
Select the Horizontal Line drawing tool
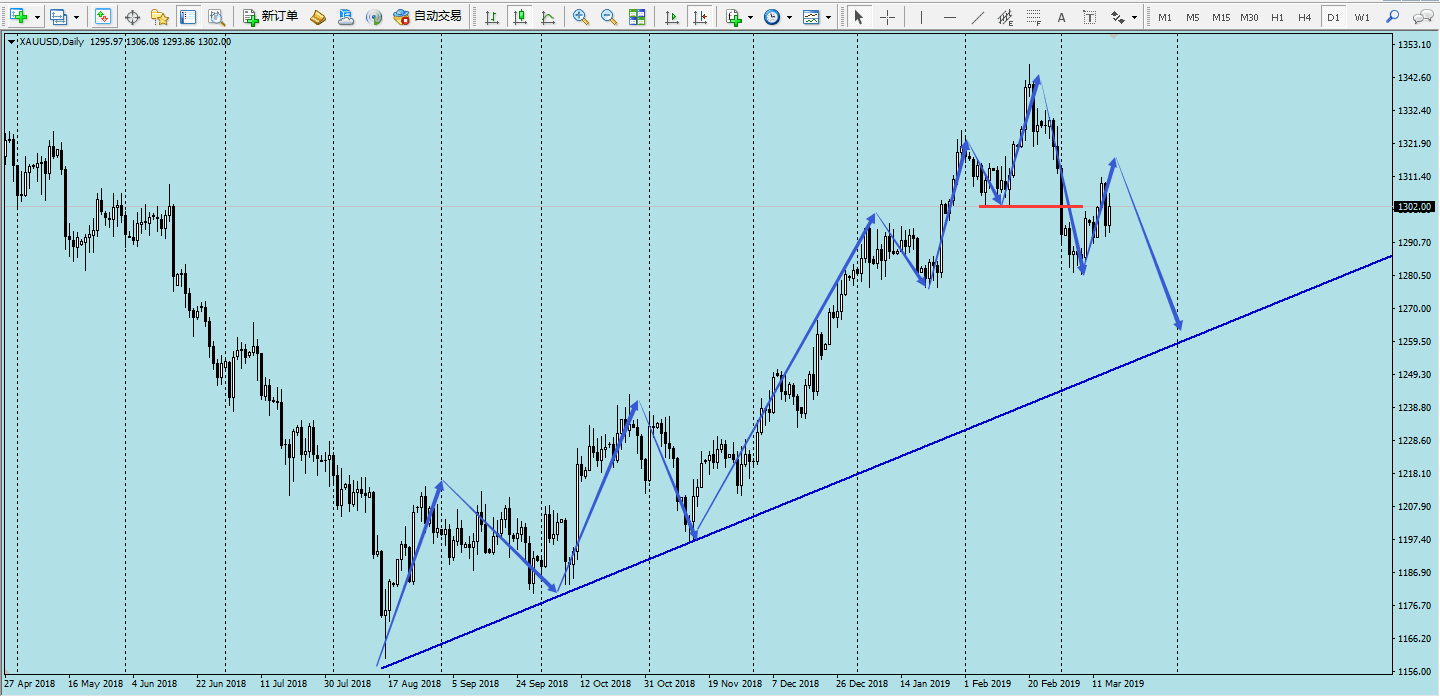(x=950, y=17)
